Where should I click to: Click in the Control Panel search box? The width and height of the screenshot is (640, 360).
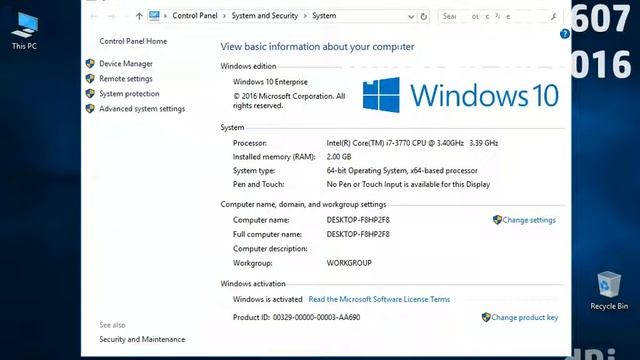499,16
